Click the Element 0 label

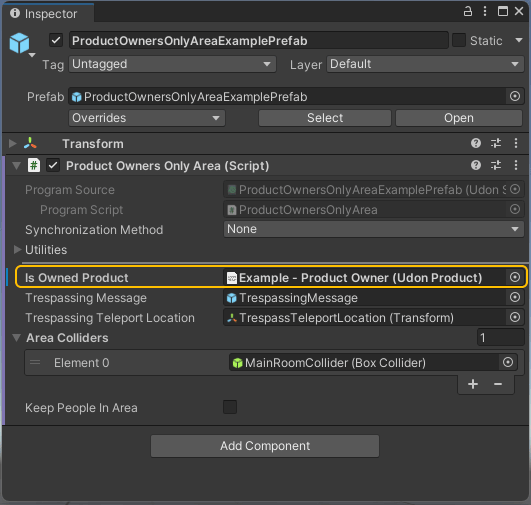[82, 362]
